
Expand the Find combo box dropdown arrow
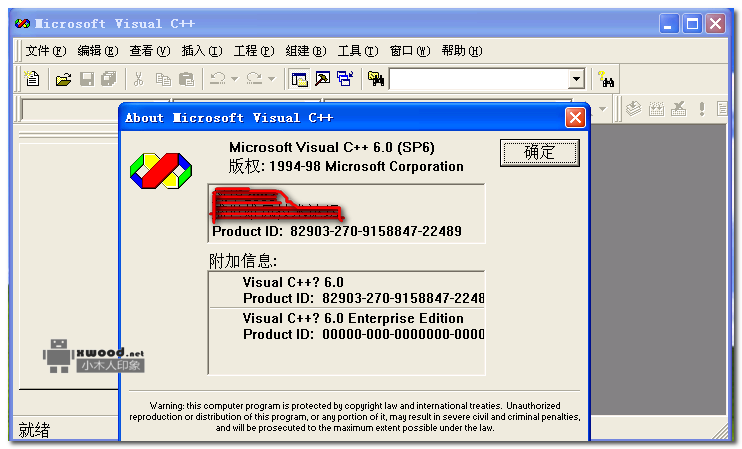576,79
